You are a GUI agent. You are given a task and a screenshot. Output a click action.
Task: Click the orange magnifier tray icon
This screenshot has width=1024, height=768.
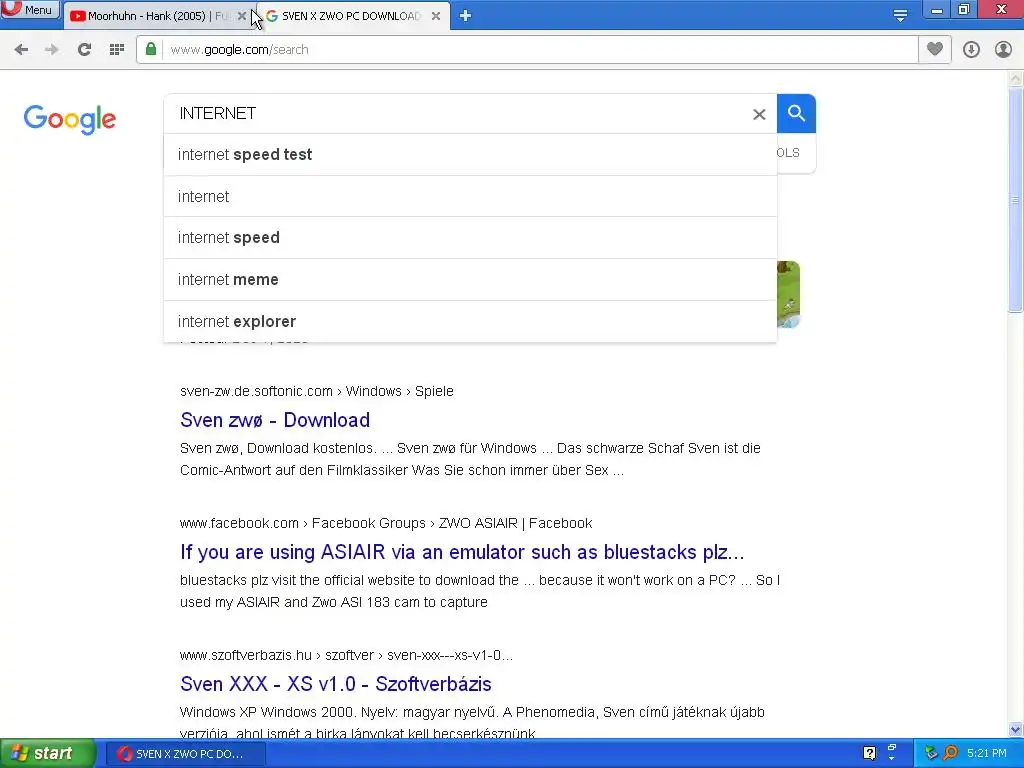point(950,753)
